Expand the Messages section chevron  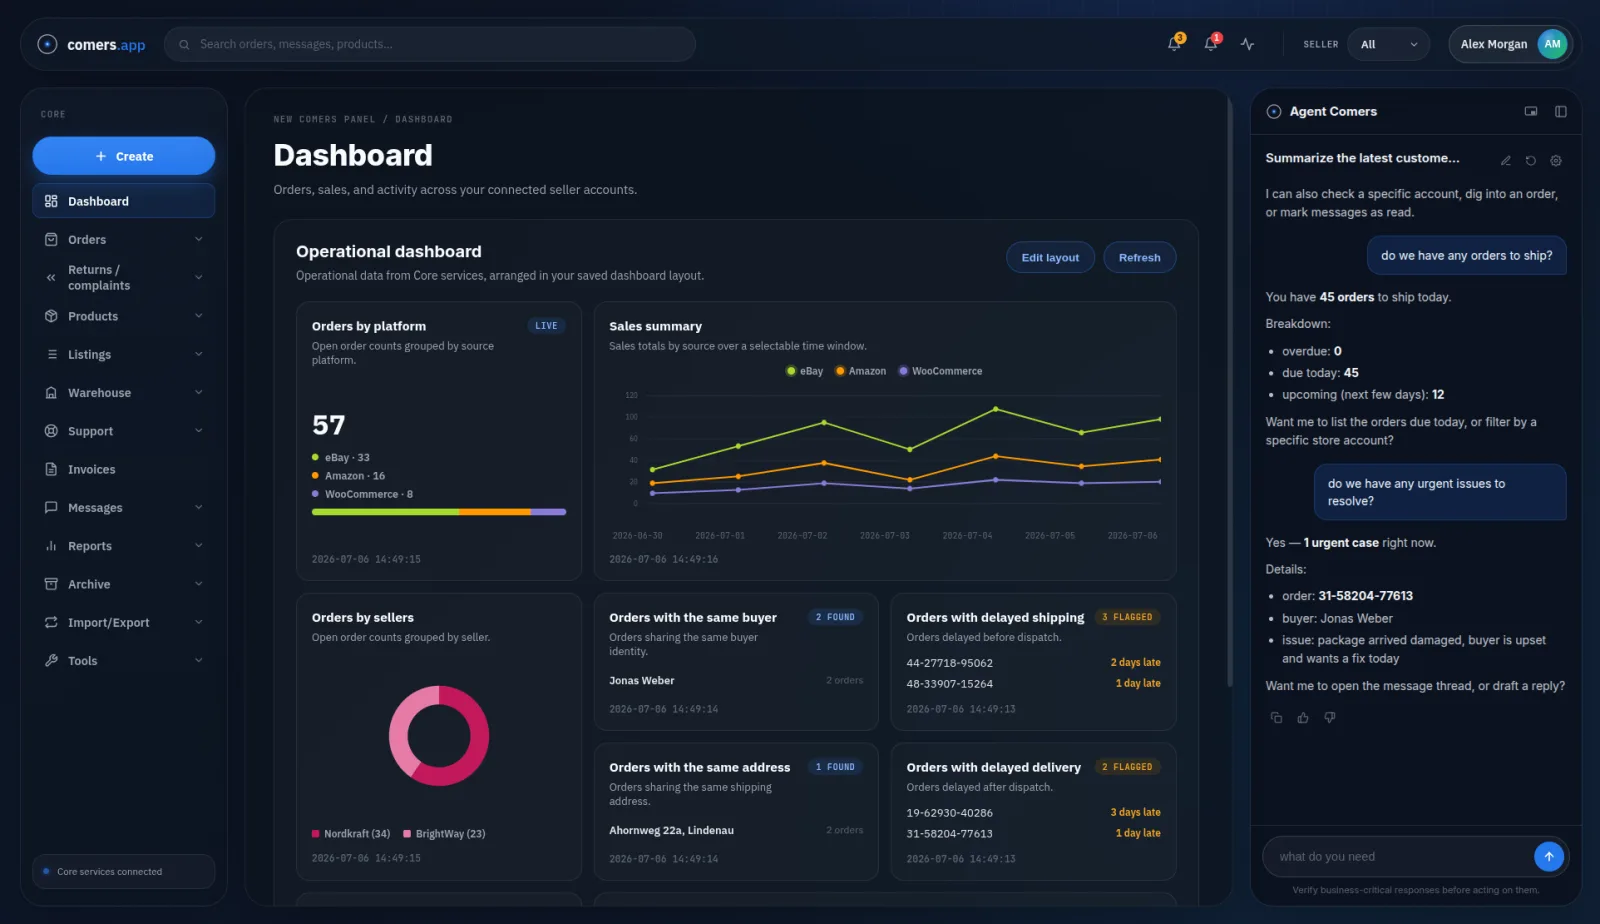(x=198, y=507)
